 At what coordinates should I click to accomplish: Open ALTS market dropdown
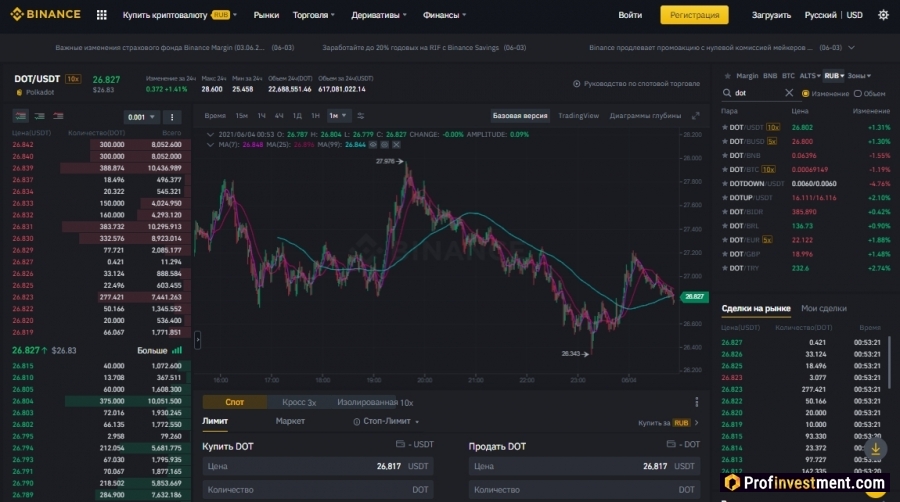click(x=809, y=76)
